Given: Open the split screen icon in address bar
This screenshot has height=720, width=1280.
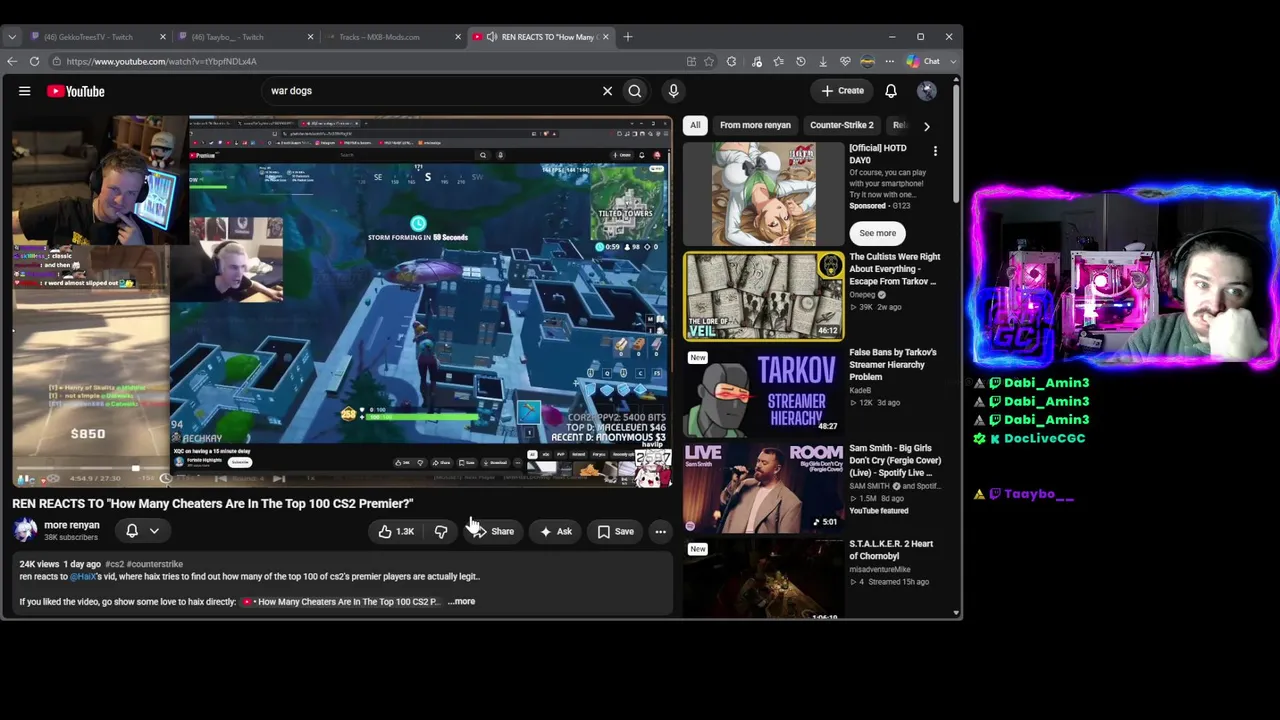Looking at the screenshot, I should (691, 61).
